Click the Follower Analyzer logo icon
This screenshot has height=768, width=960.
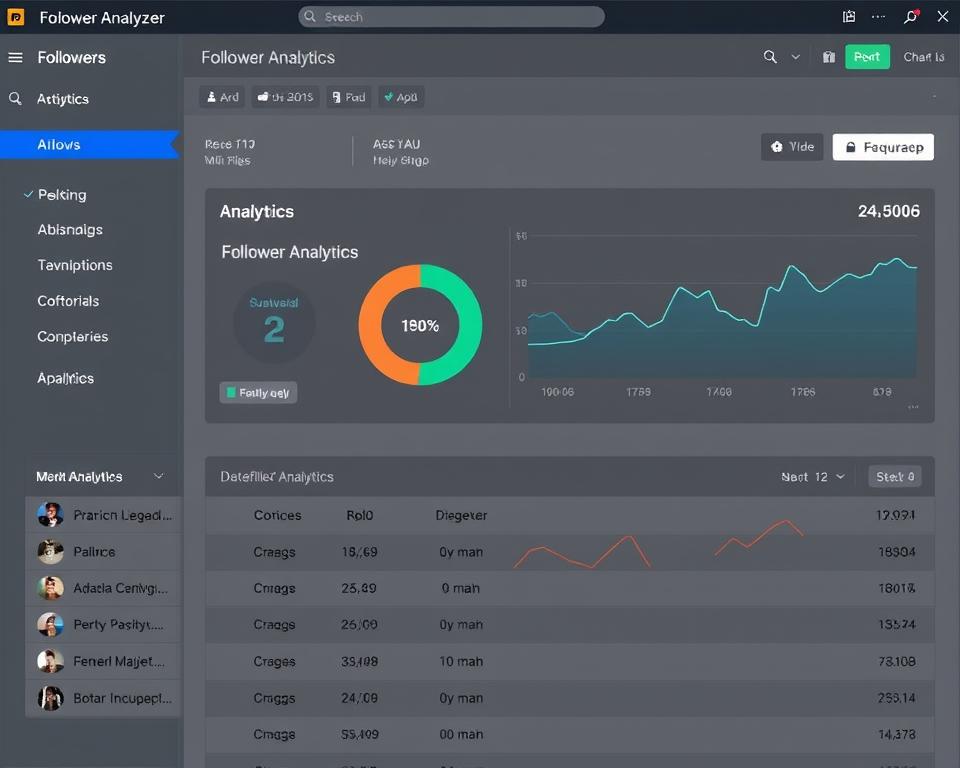pos(14,16)
